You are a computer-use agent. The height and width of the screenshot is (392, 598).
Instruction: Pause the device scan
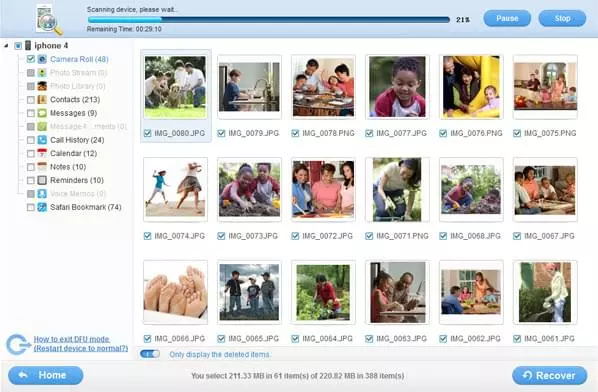(x=507, y=18)
